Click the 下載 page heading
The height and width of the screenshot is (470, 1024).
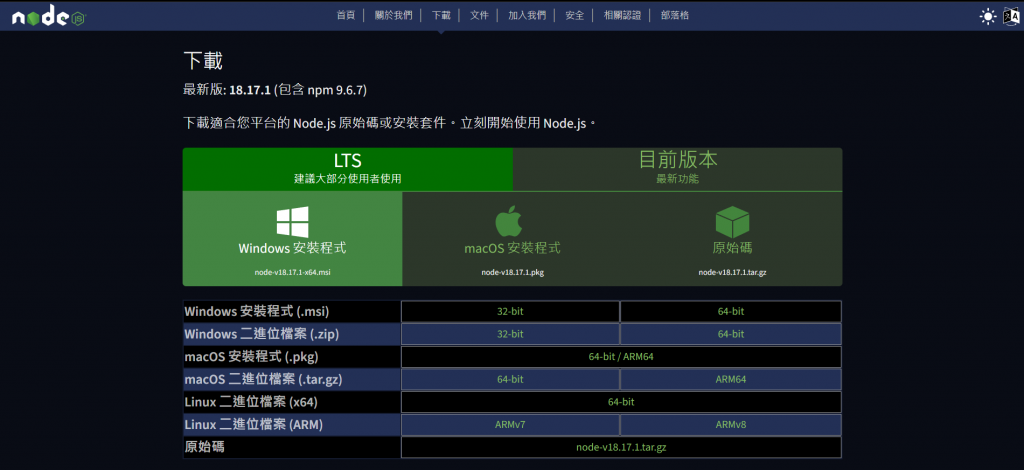coord(203,61)
